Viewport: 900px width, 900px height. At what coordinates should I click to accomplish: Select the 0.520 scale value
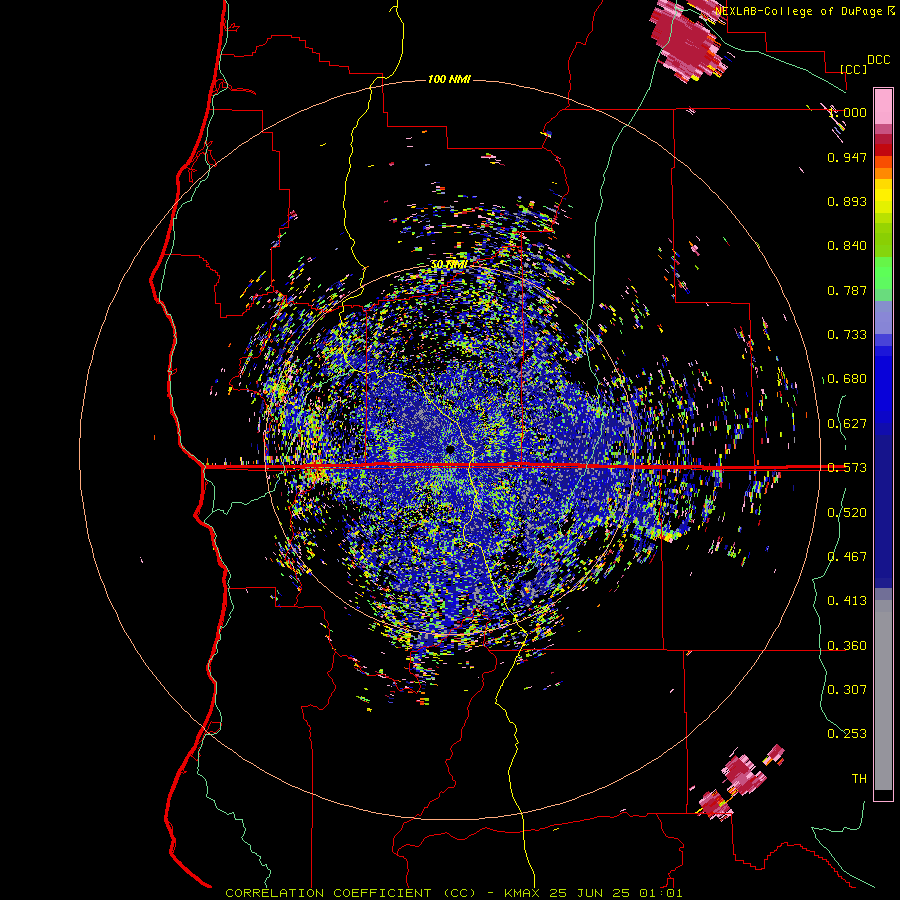click(x=847, y=513)
